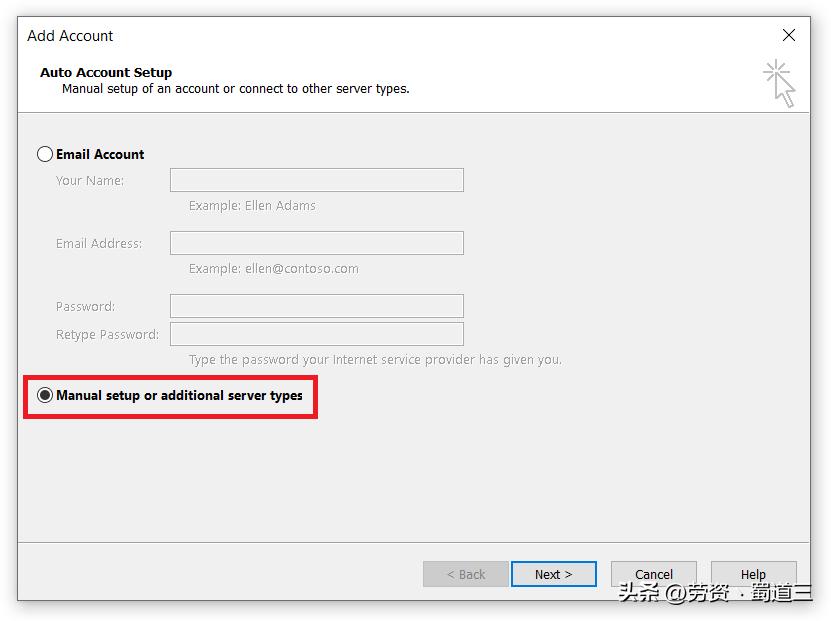
Task: Click the Retype Password label
Action: click(108, 335)
